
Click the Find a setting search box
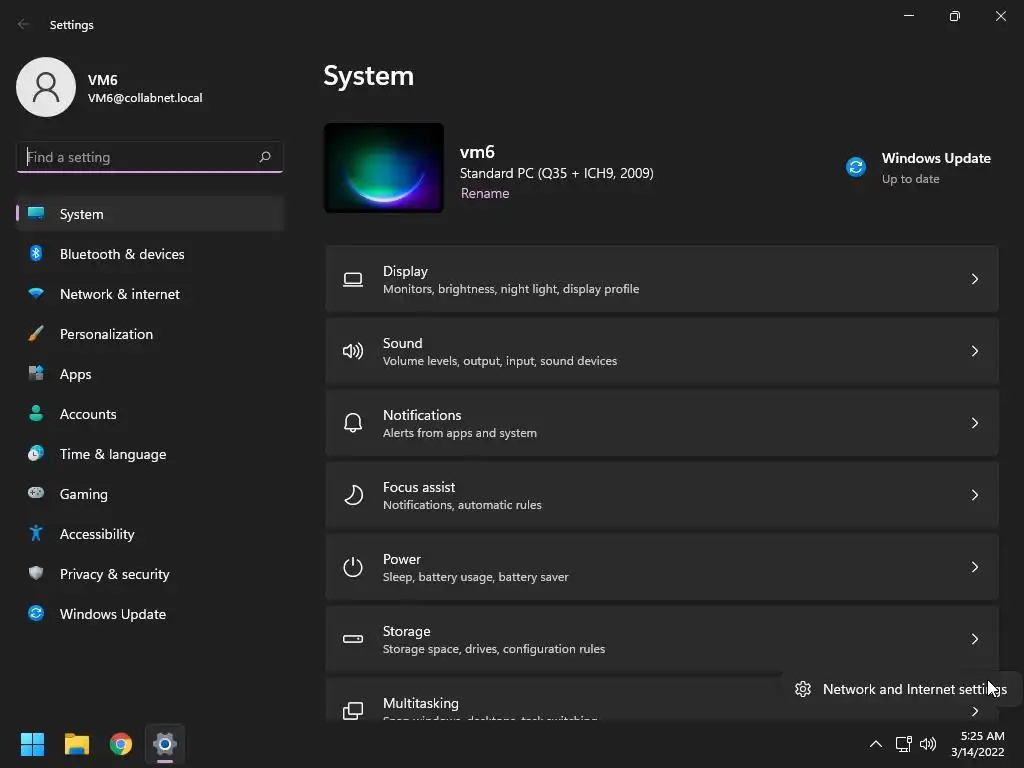[138, 157]
